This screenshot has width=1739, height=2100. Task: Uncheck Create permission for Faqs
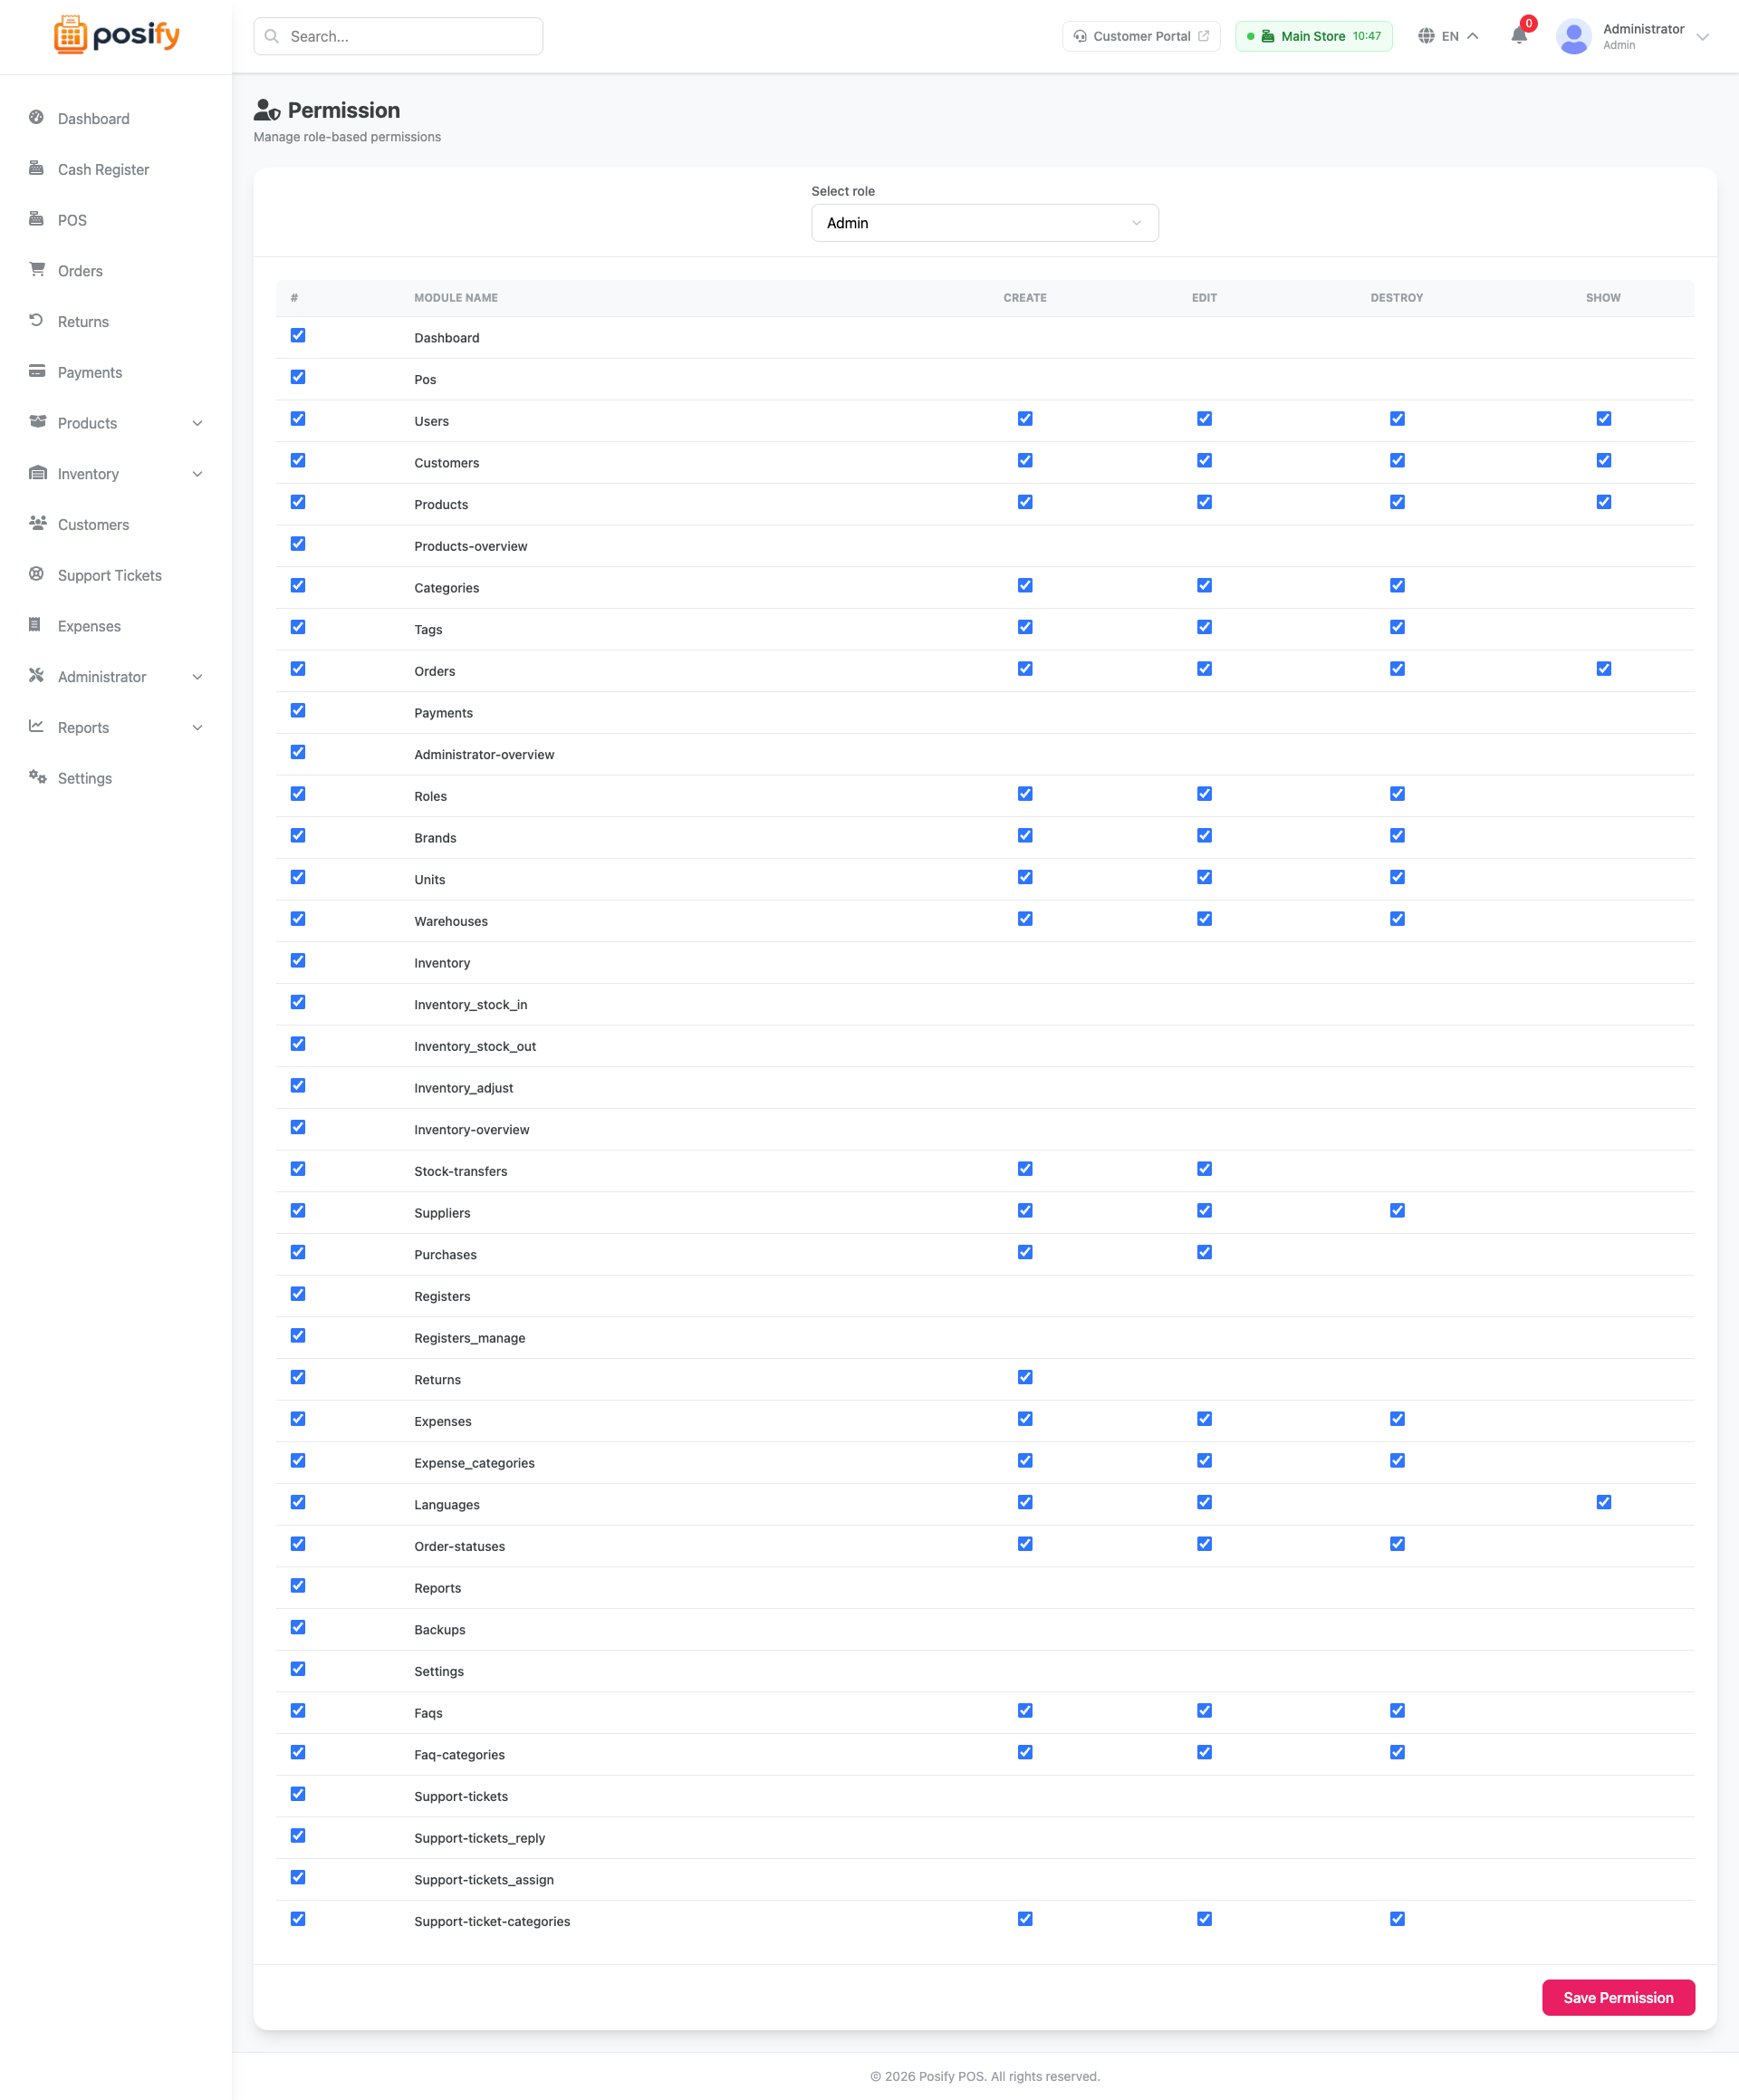click(1025, 1711)
